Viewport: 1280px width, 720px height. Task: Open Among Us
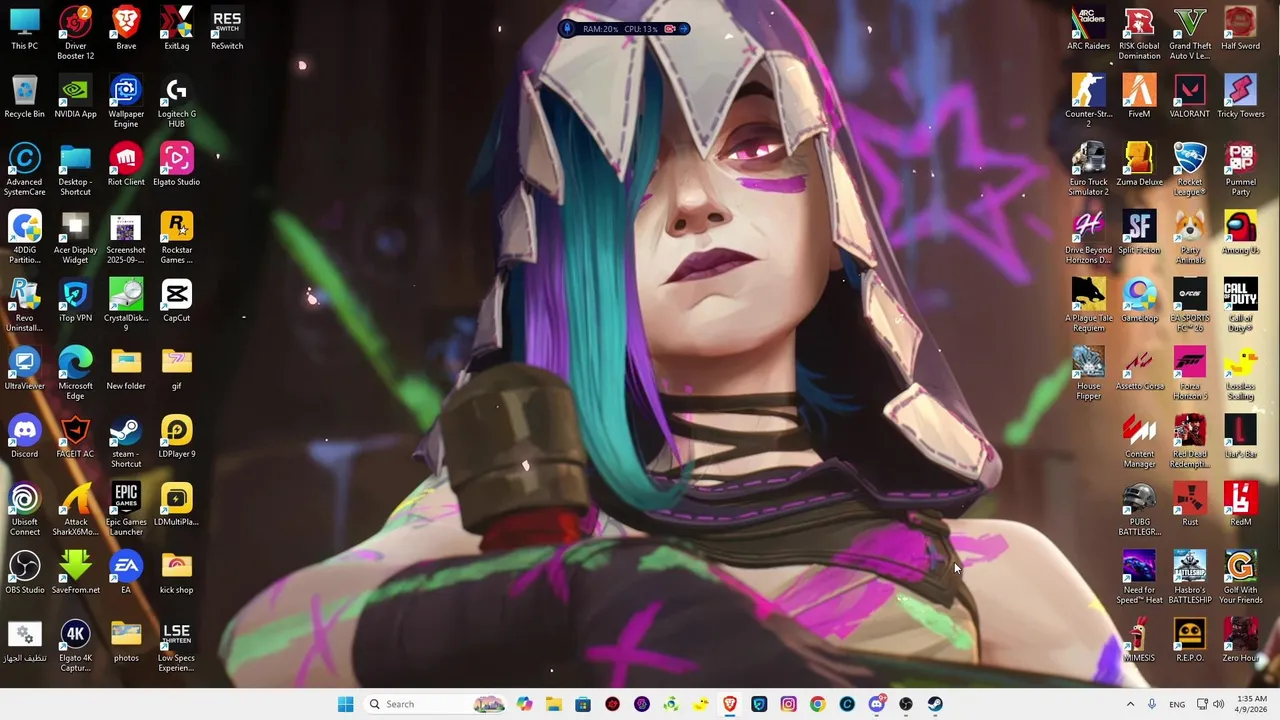(1241, 233)
